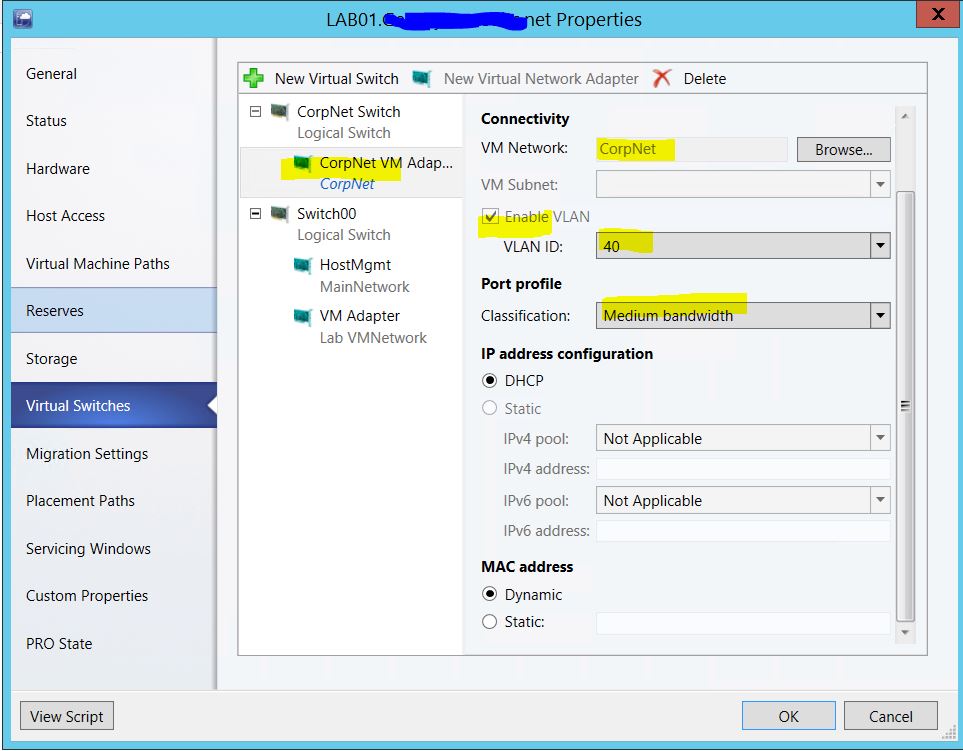Click the Switch00 logical switch icon
Image resolution: width=963 pixels, height=751 pixels.
pos(280,214)
